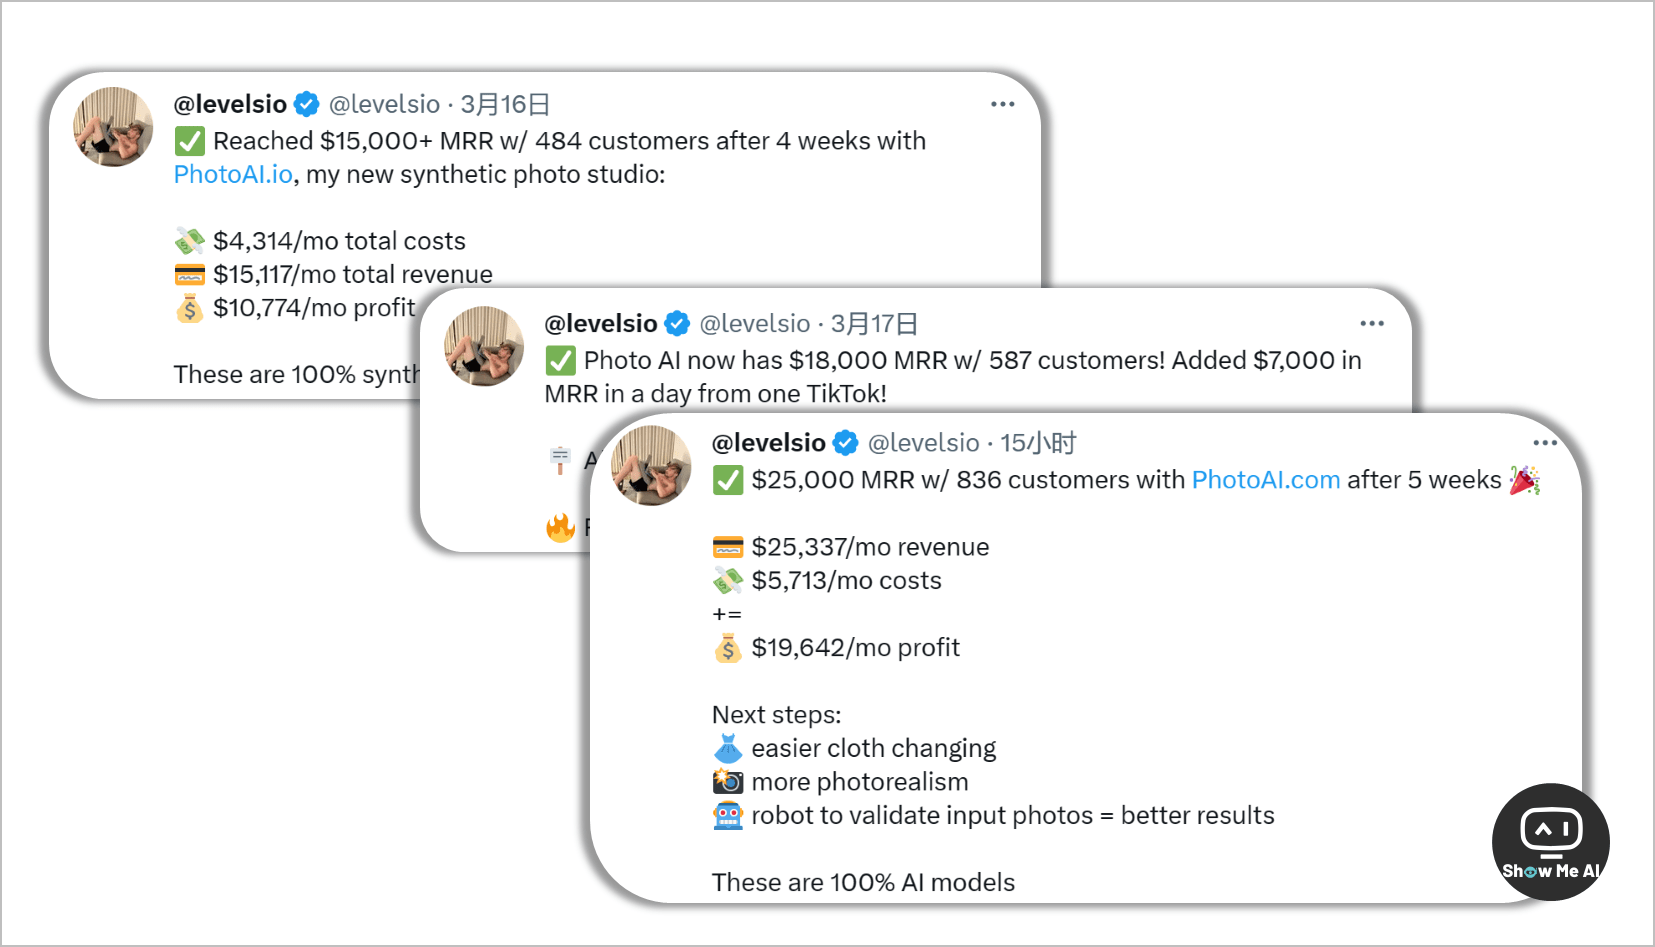Click the camera emoji beside more photorealism
This screenshot has width=1655, height=947.
[728, 782]
